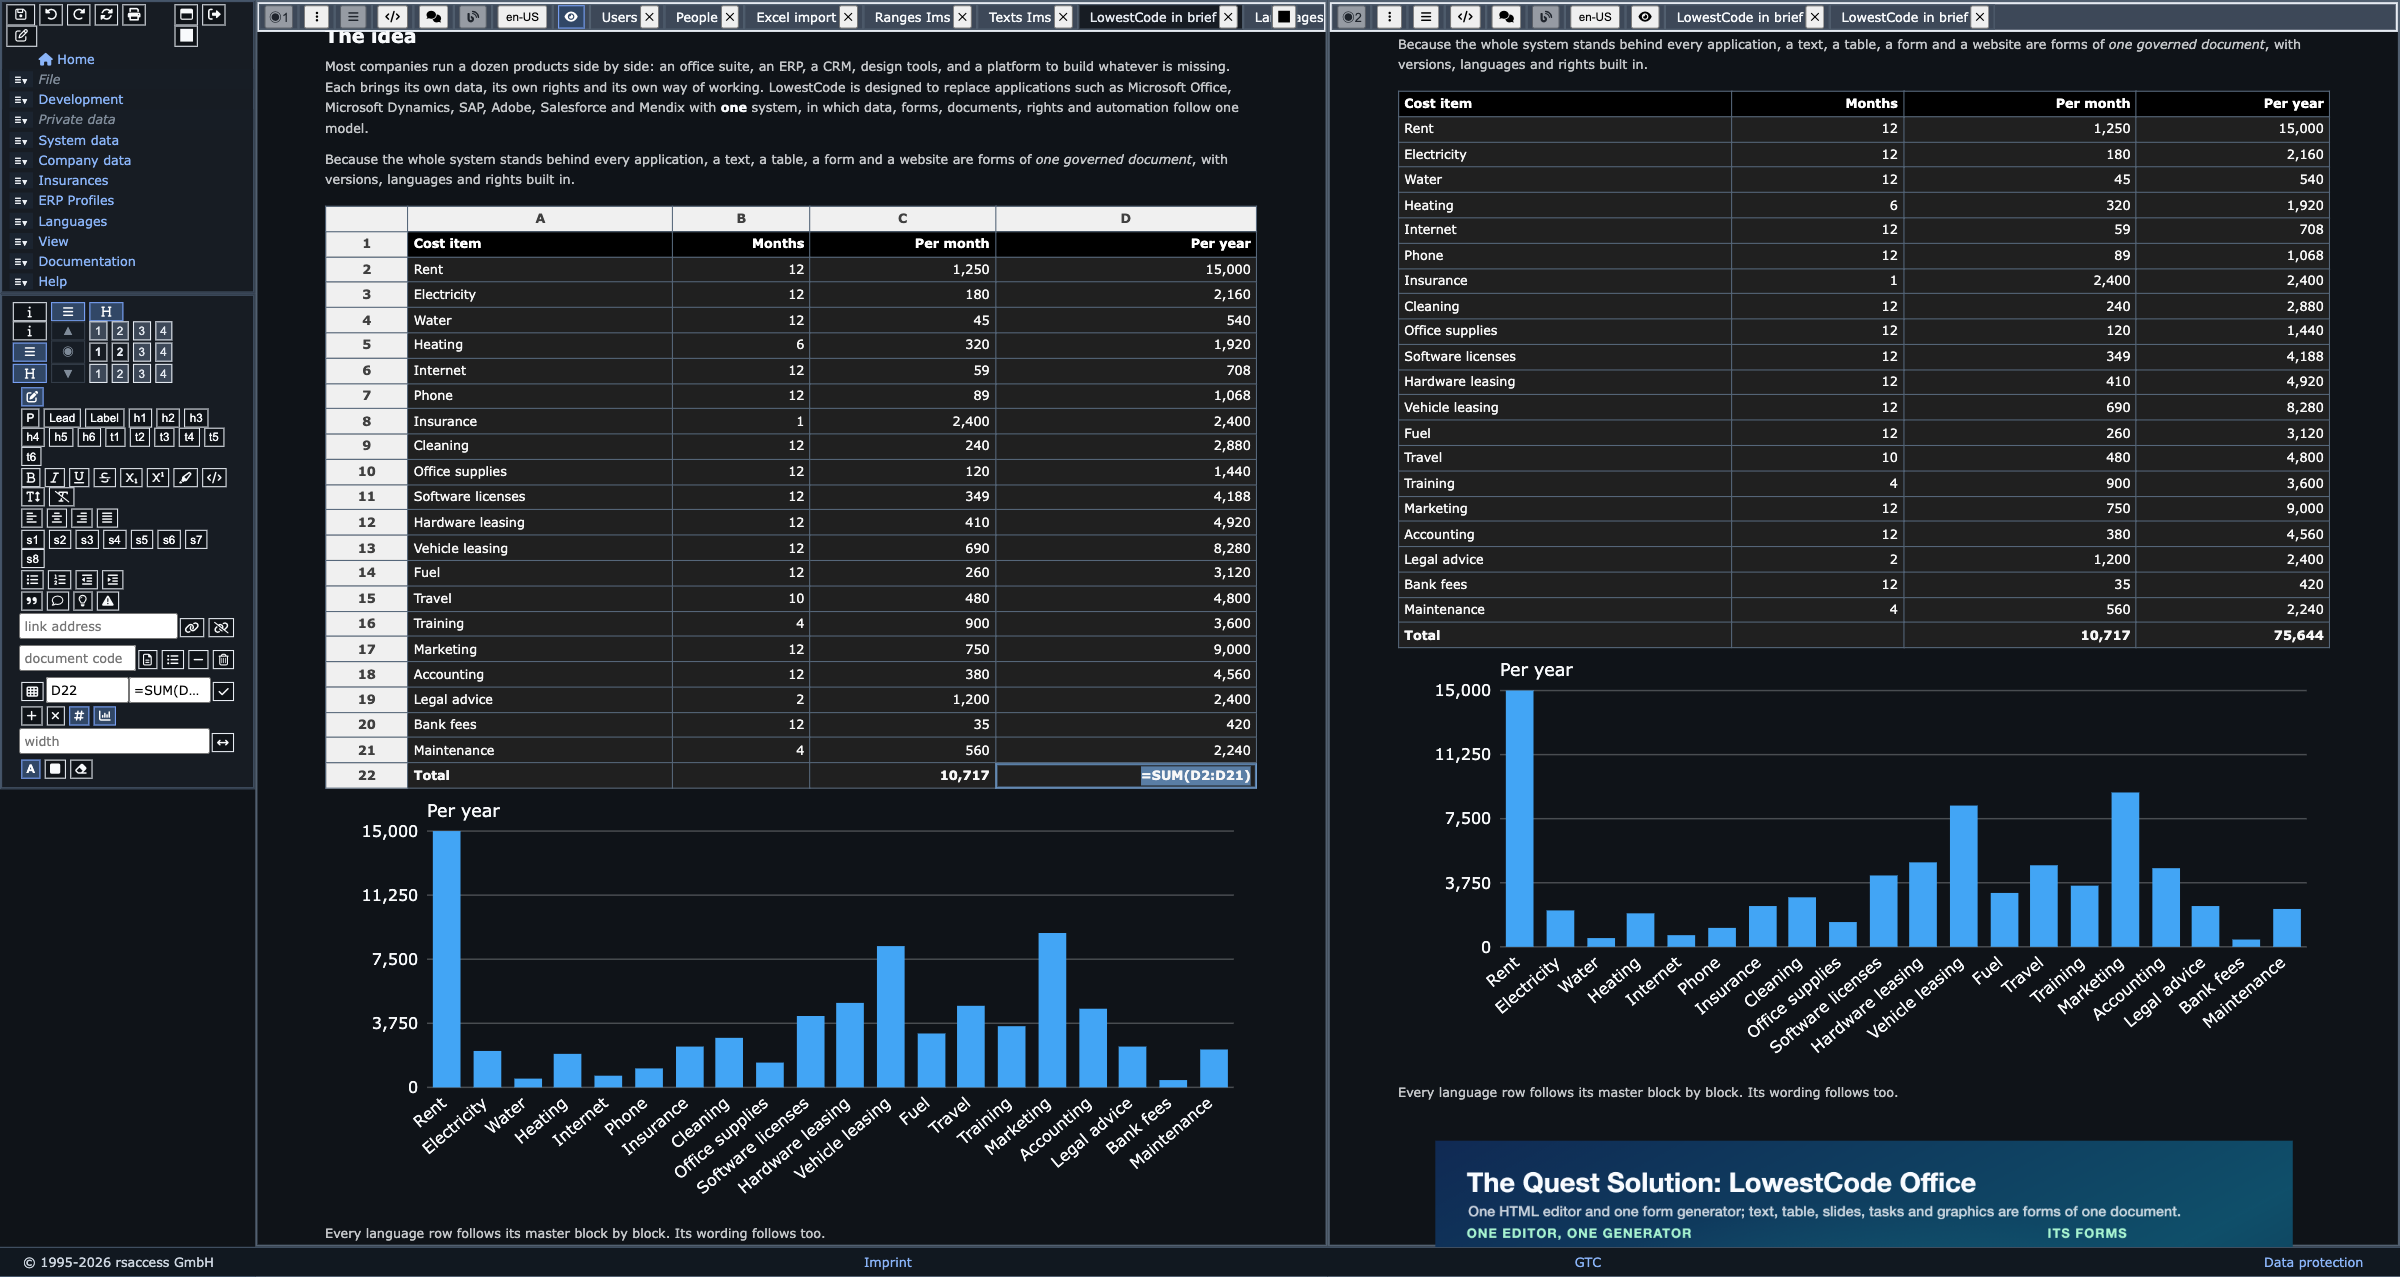Select pane 1 radio indicator
The width and height of the screenshot is (2400, 1277).
pos(279,16)
